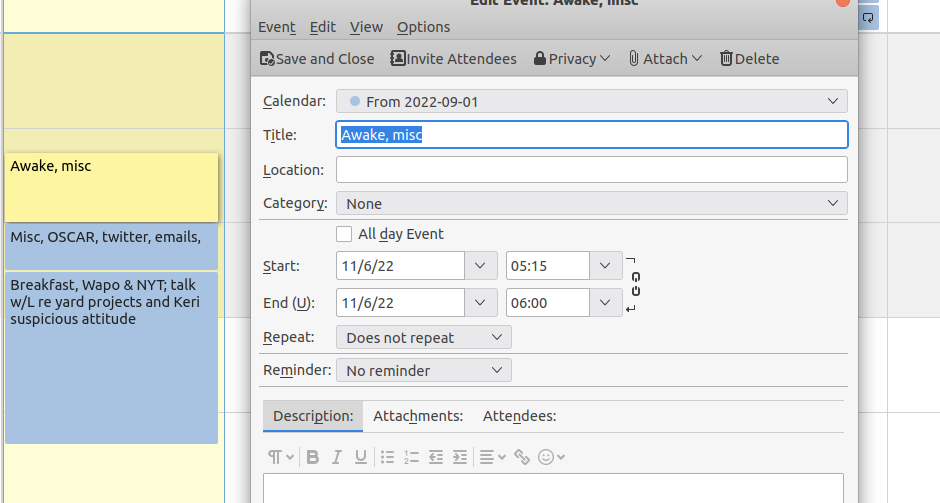
Task: Open the Privacy dropdown
Action: point(572,59)
